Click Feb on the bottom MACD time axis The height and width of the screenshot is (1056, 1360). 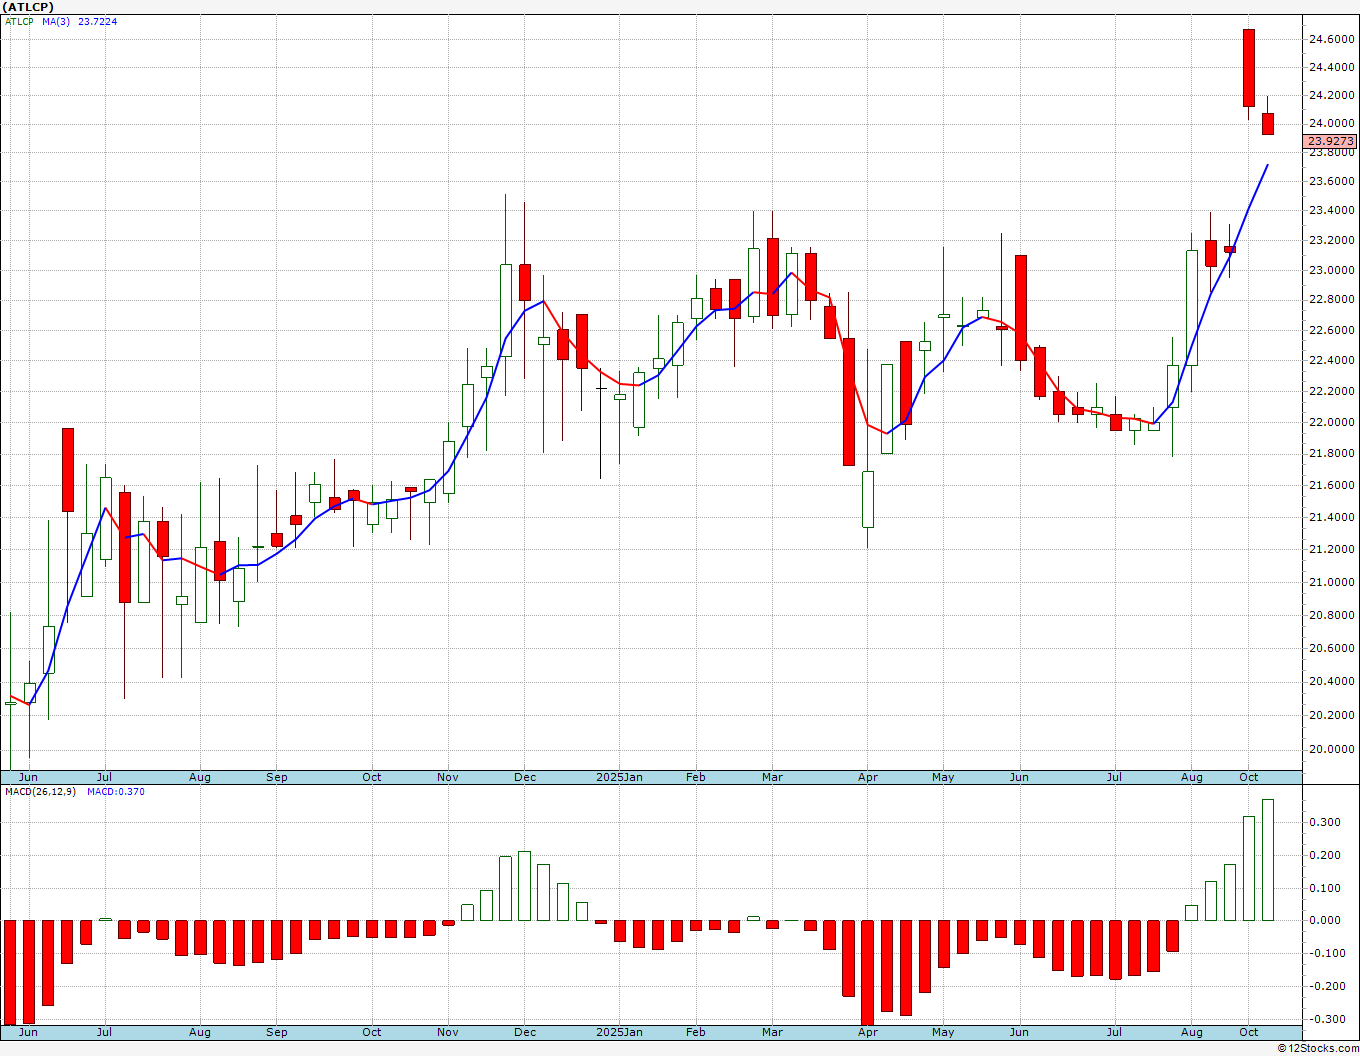click(x=696, y=1032)
